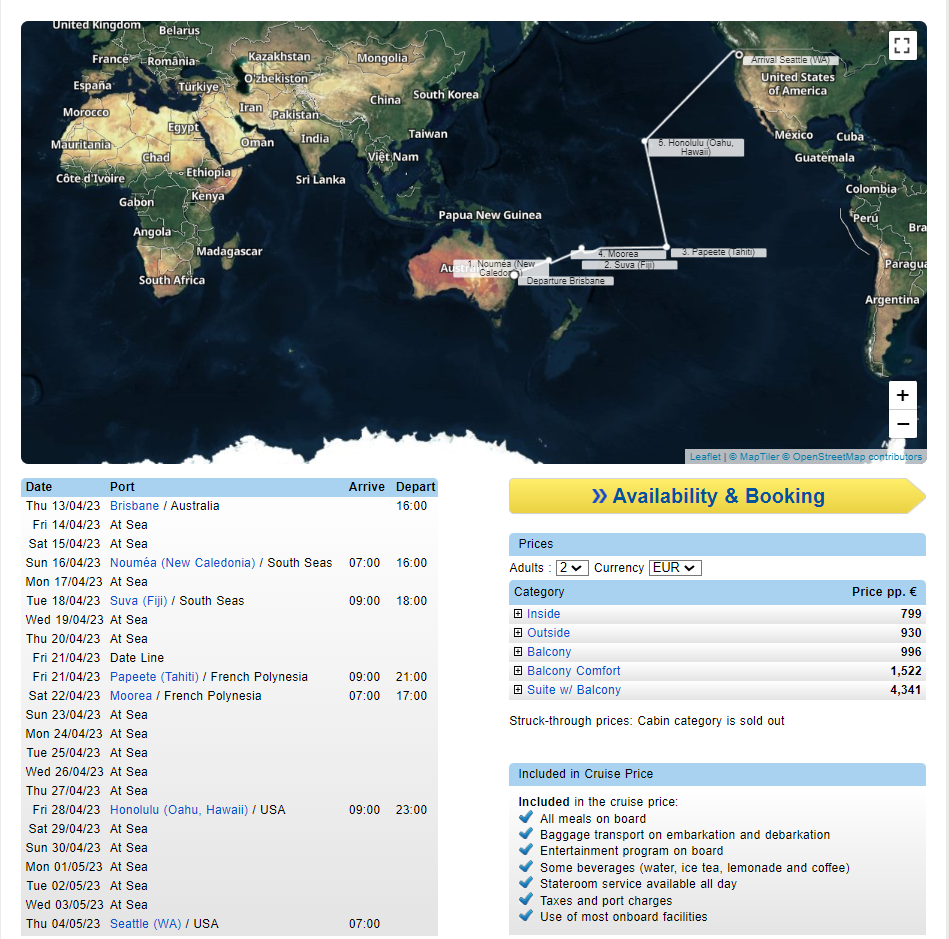The height and width of the screenshot is (939, 949).
Task: Open the Adults number dropdown
Action: (x=573, y=568)
